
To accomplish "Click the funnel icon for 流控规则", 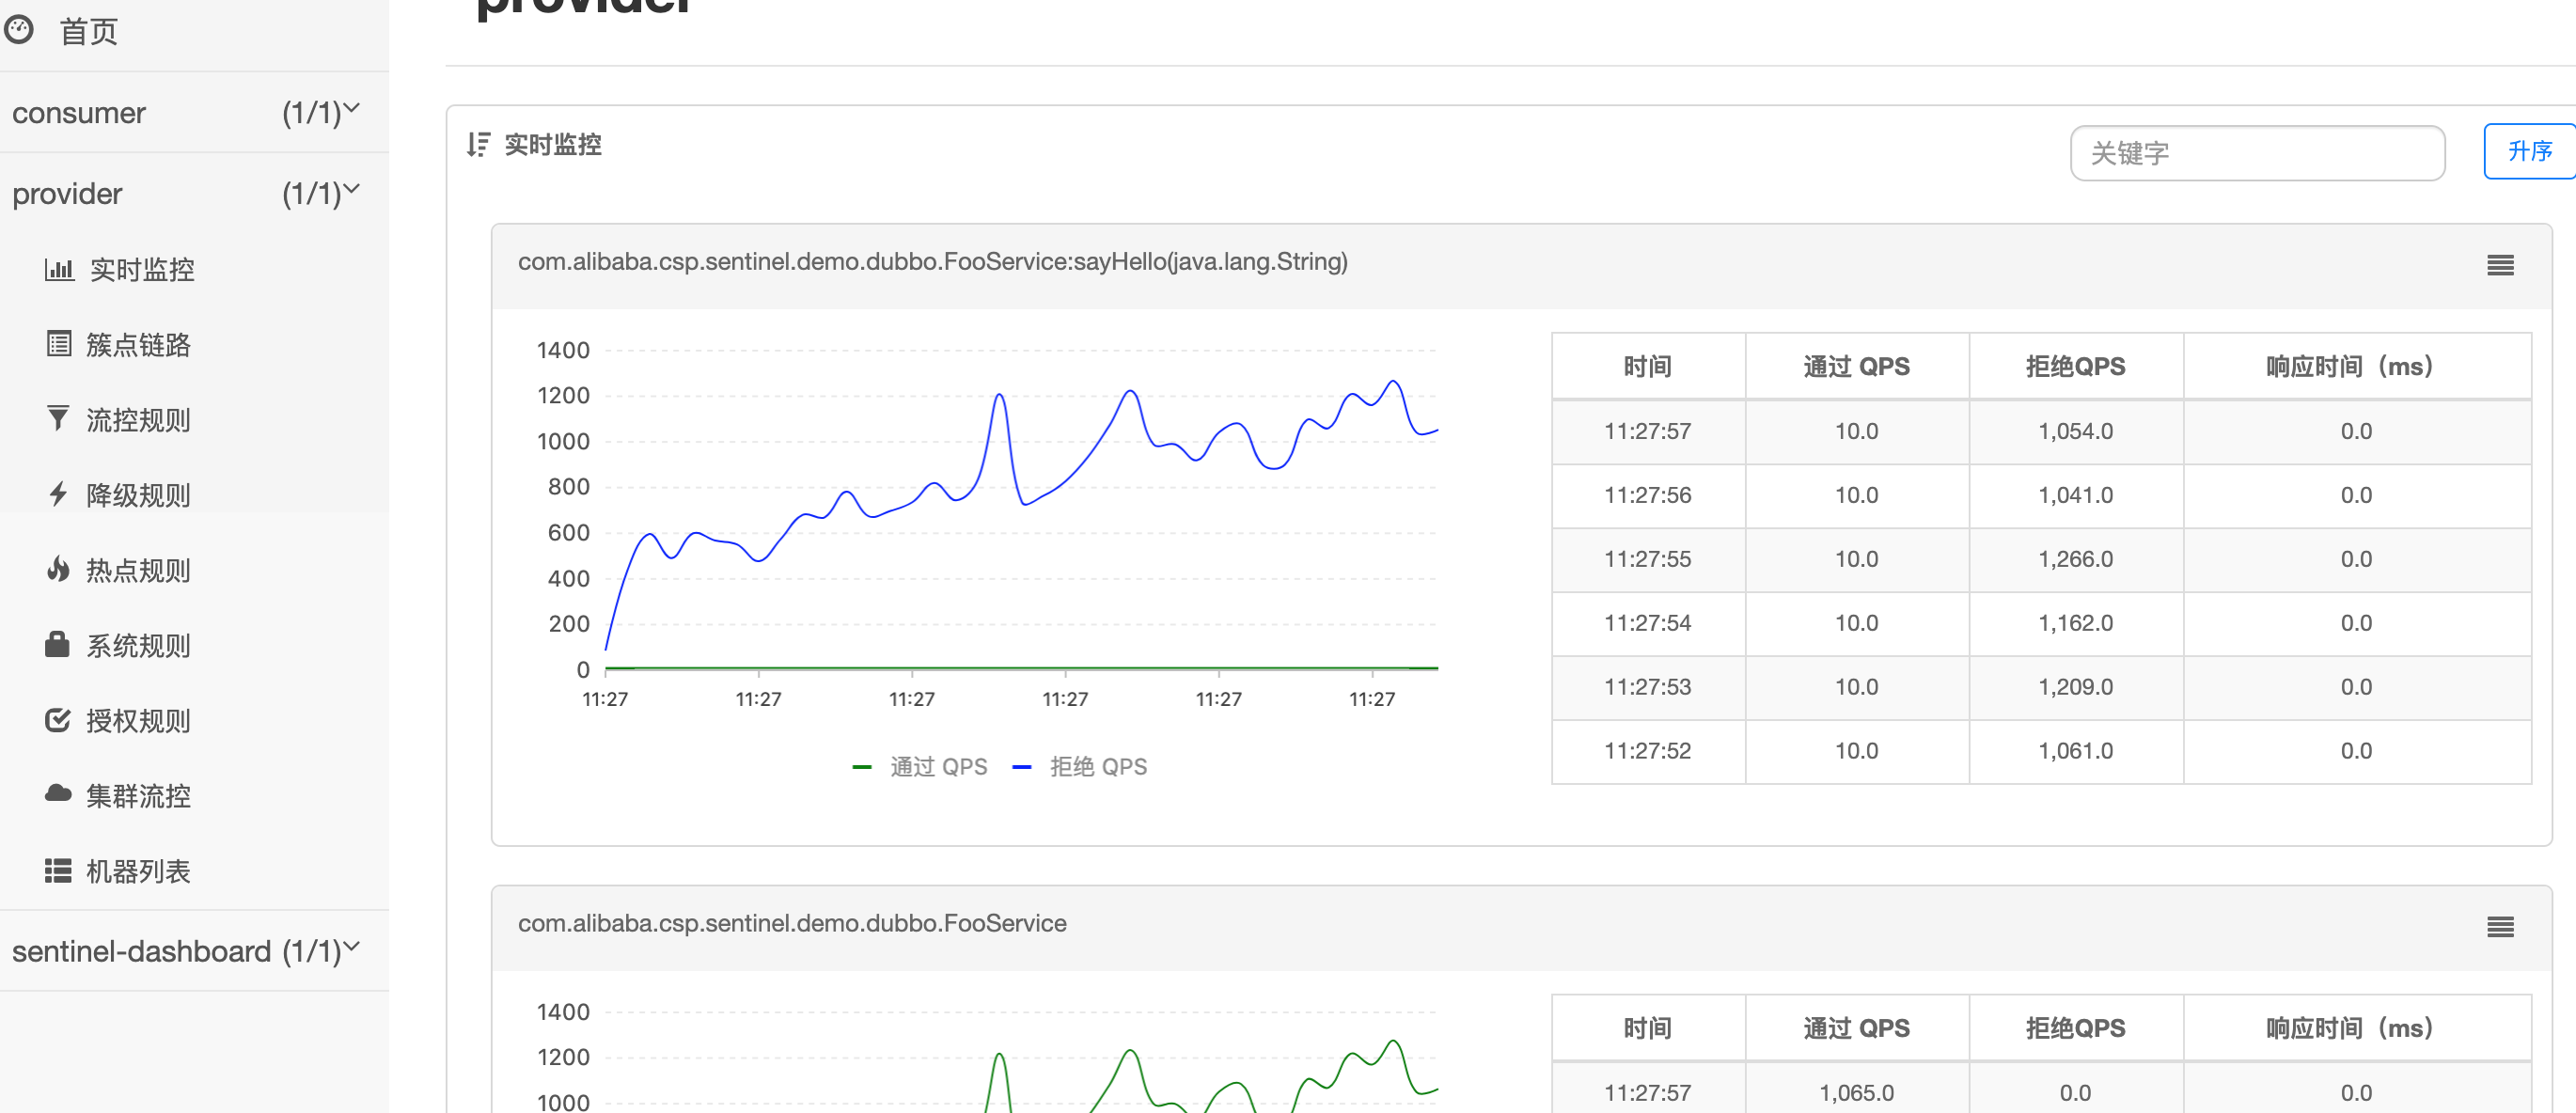I will [59, 419].
